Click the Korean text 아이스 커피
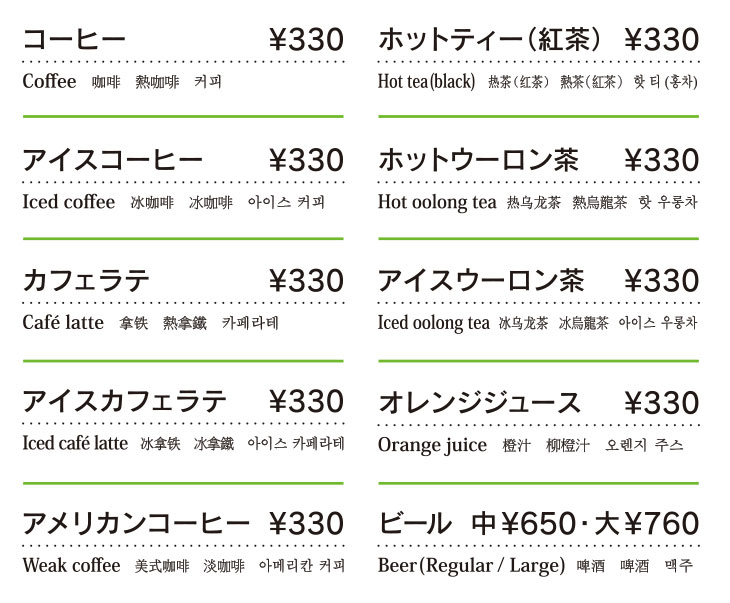This screenshot has width=730, height=603. point(286,202)
